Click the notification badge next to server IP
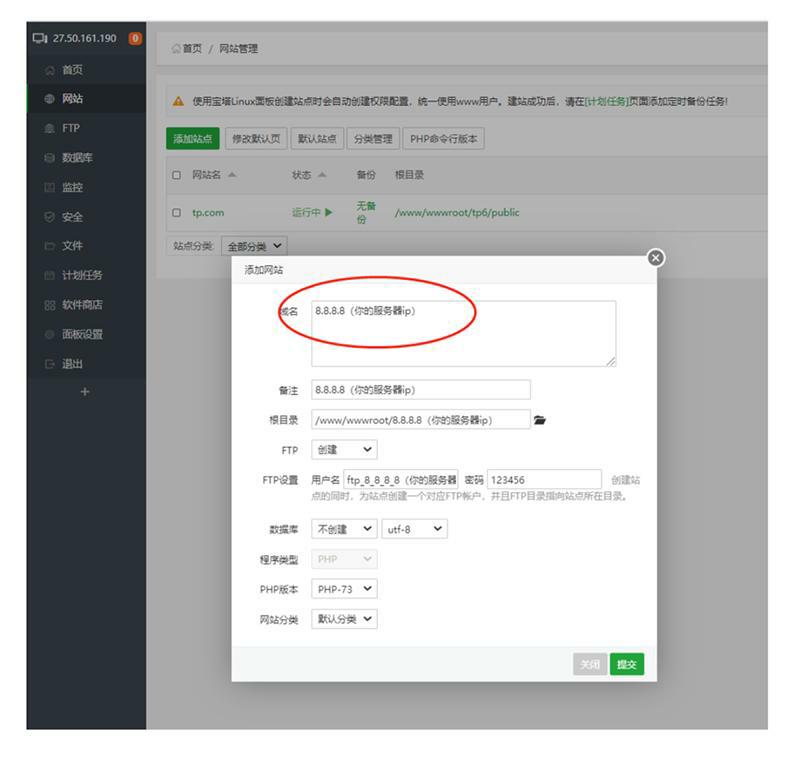Screen dimensions: 800x760 [x=135, y=39]
